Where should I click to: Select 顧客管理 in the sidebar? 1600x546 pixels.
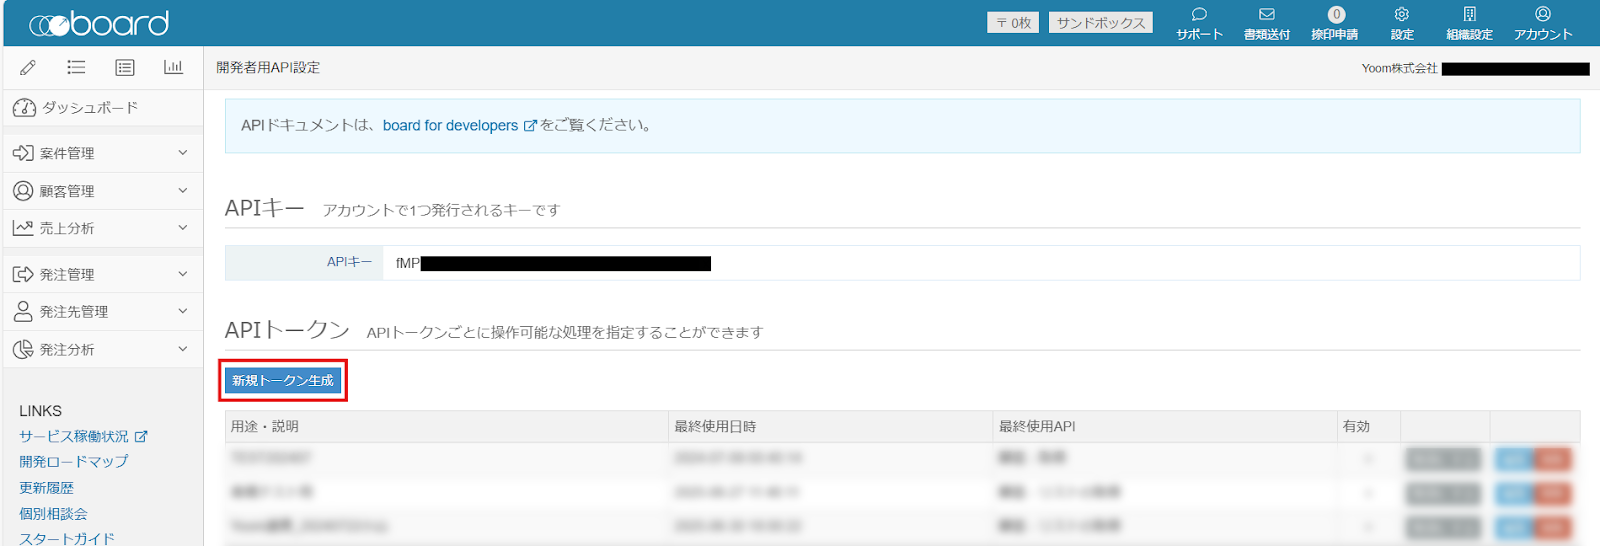pos(103,191)
